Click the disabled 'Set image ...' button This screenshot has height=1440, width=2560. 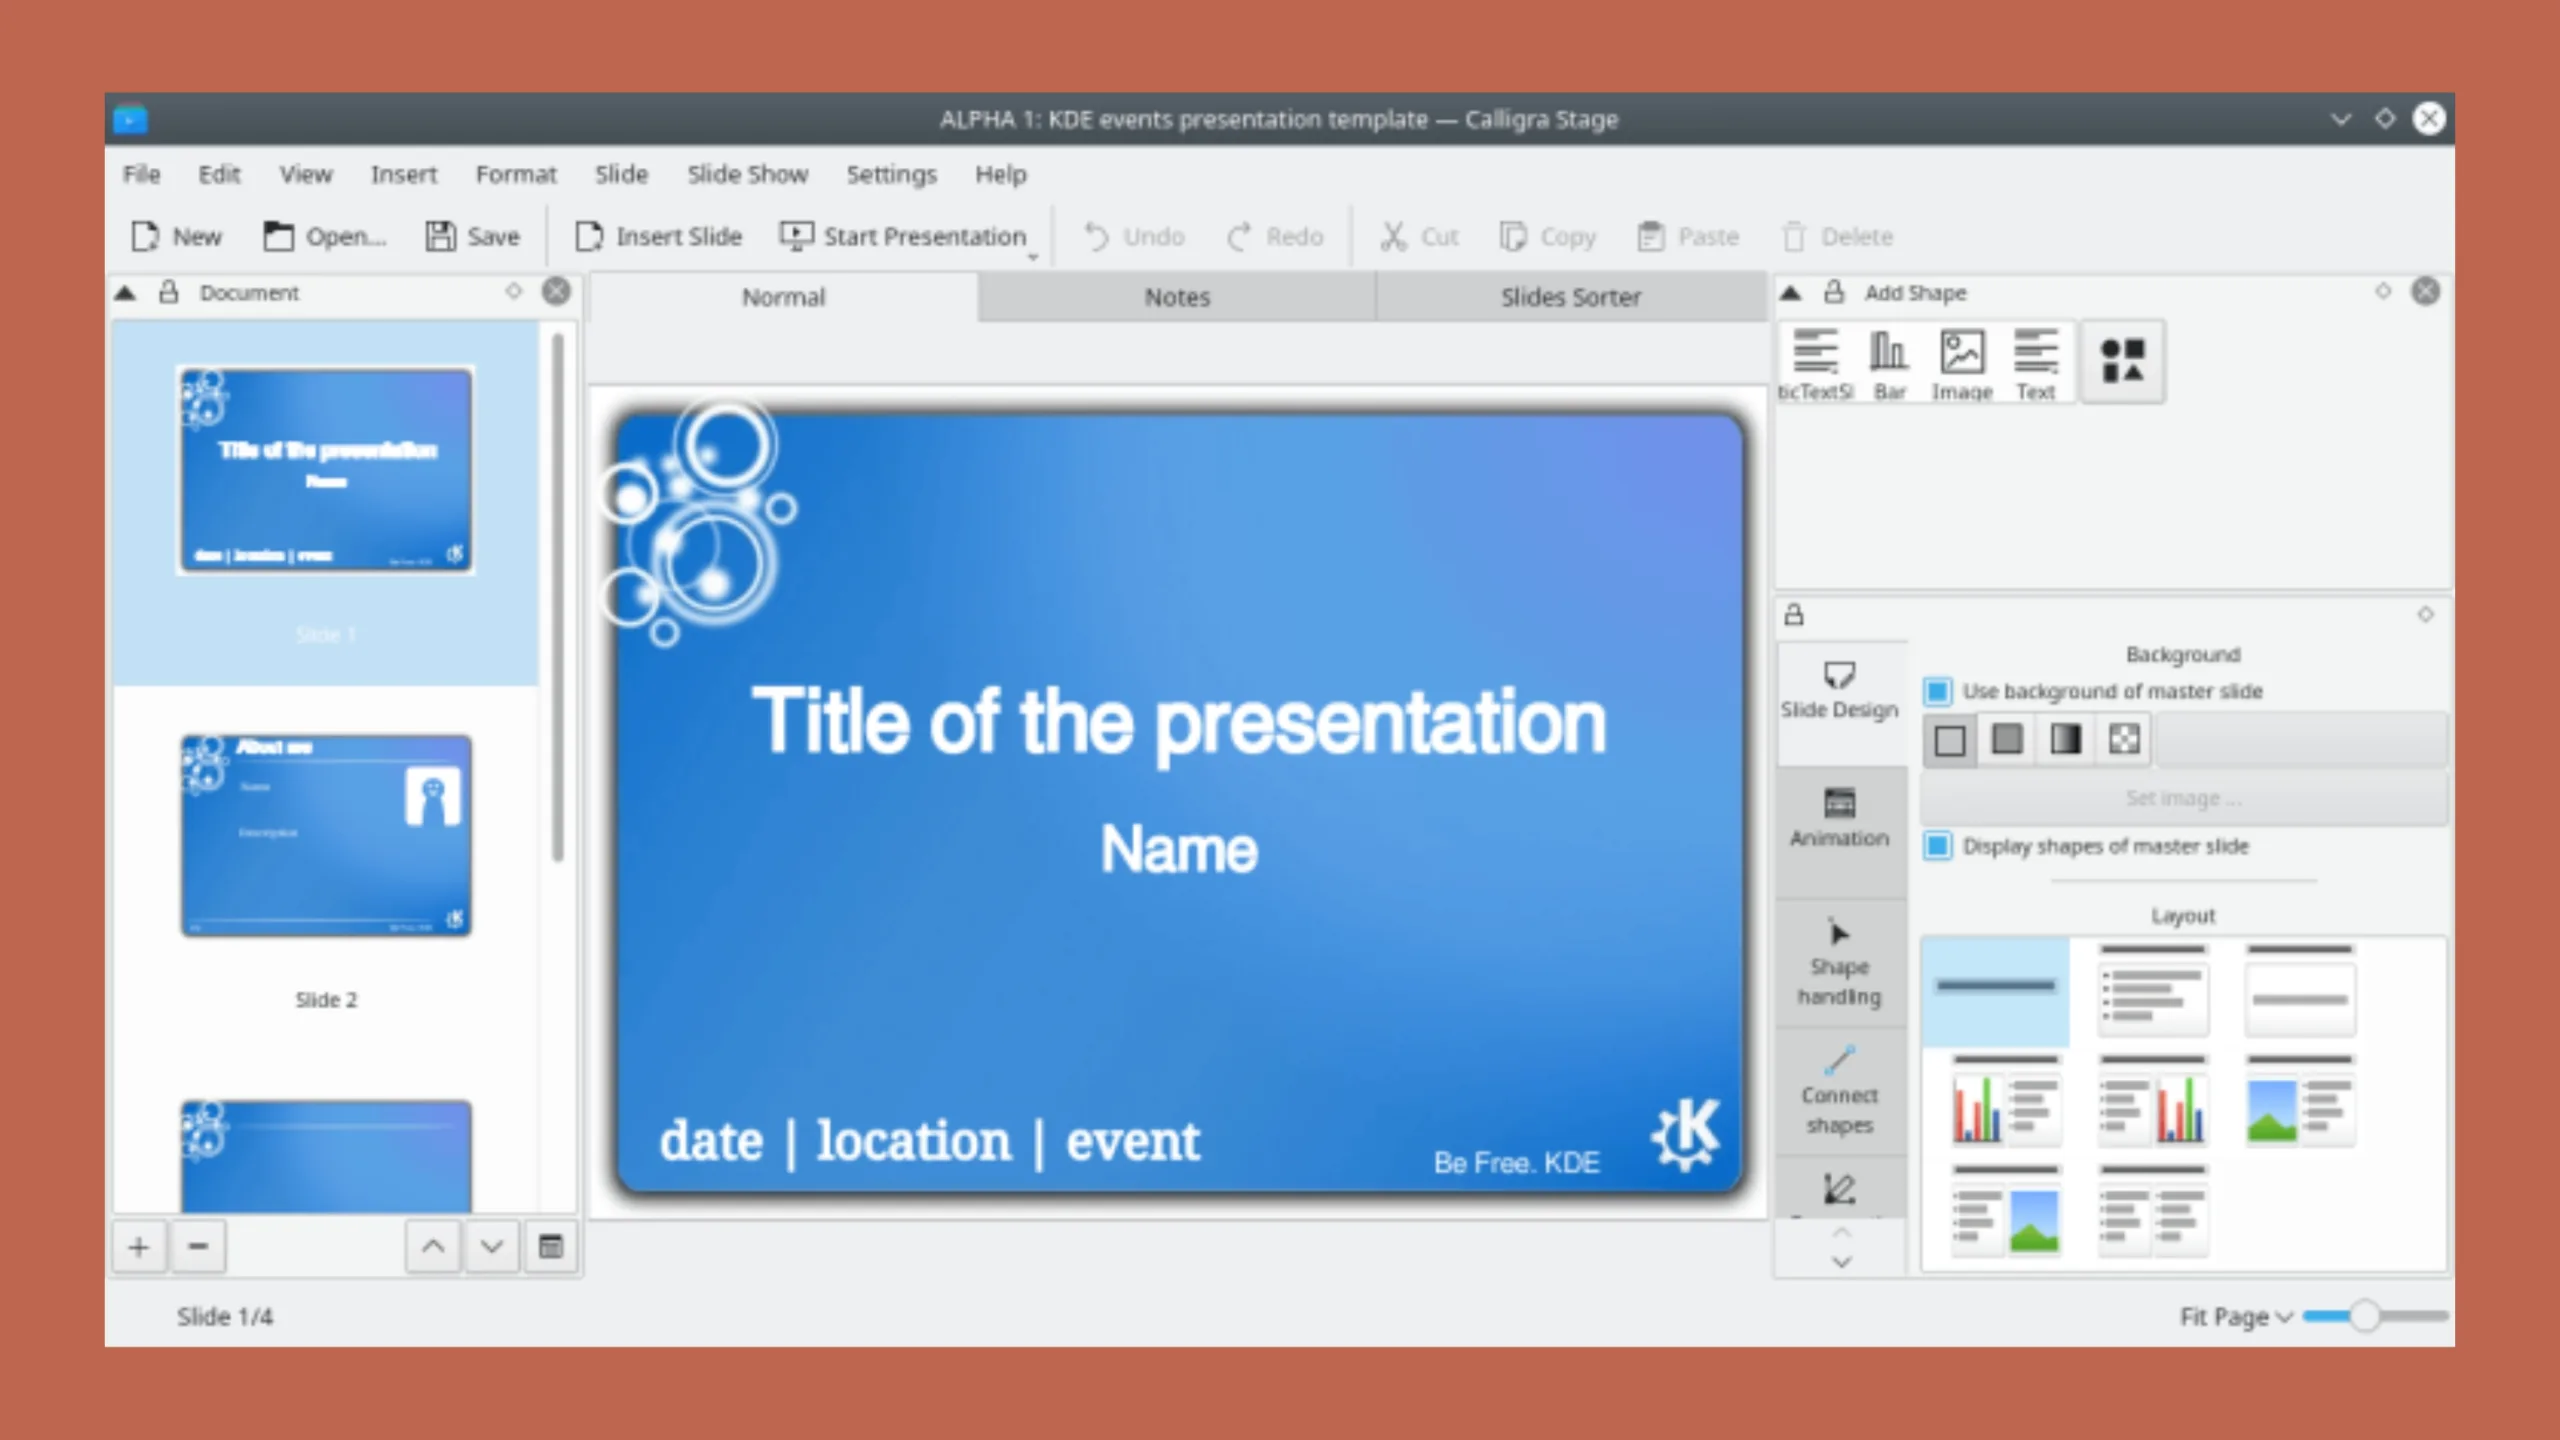tap(2184, 798)
